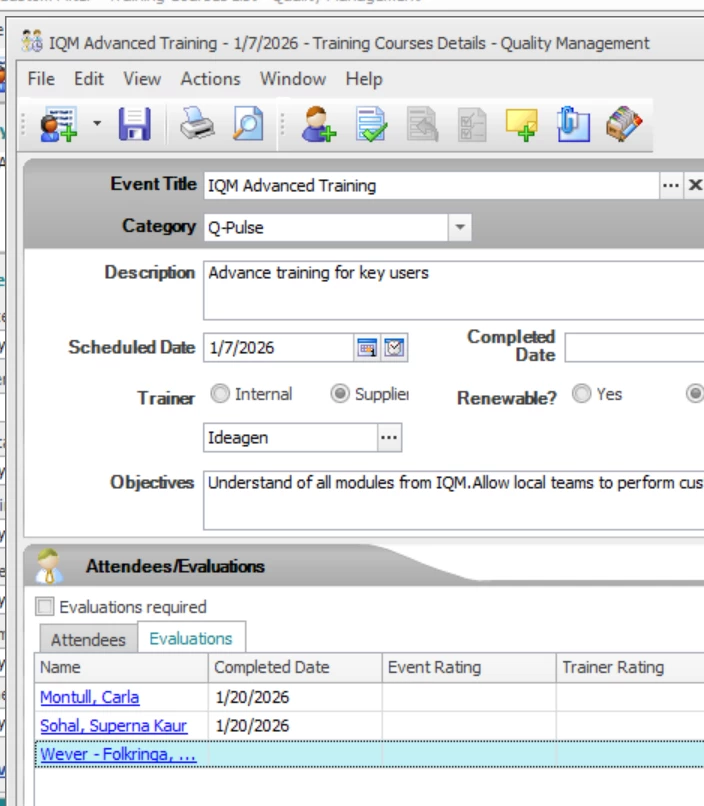Screen dimensions: 704x806
Task: Open the Montull, Carla link
Action: [x=89, y=698]
